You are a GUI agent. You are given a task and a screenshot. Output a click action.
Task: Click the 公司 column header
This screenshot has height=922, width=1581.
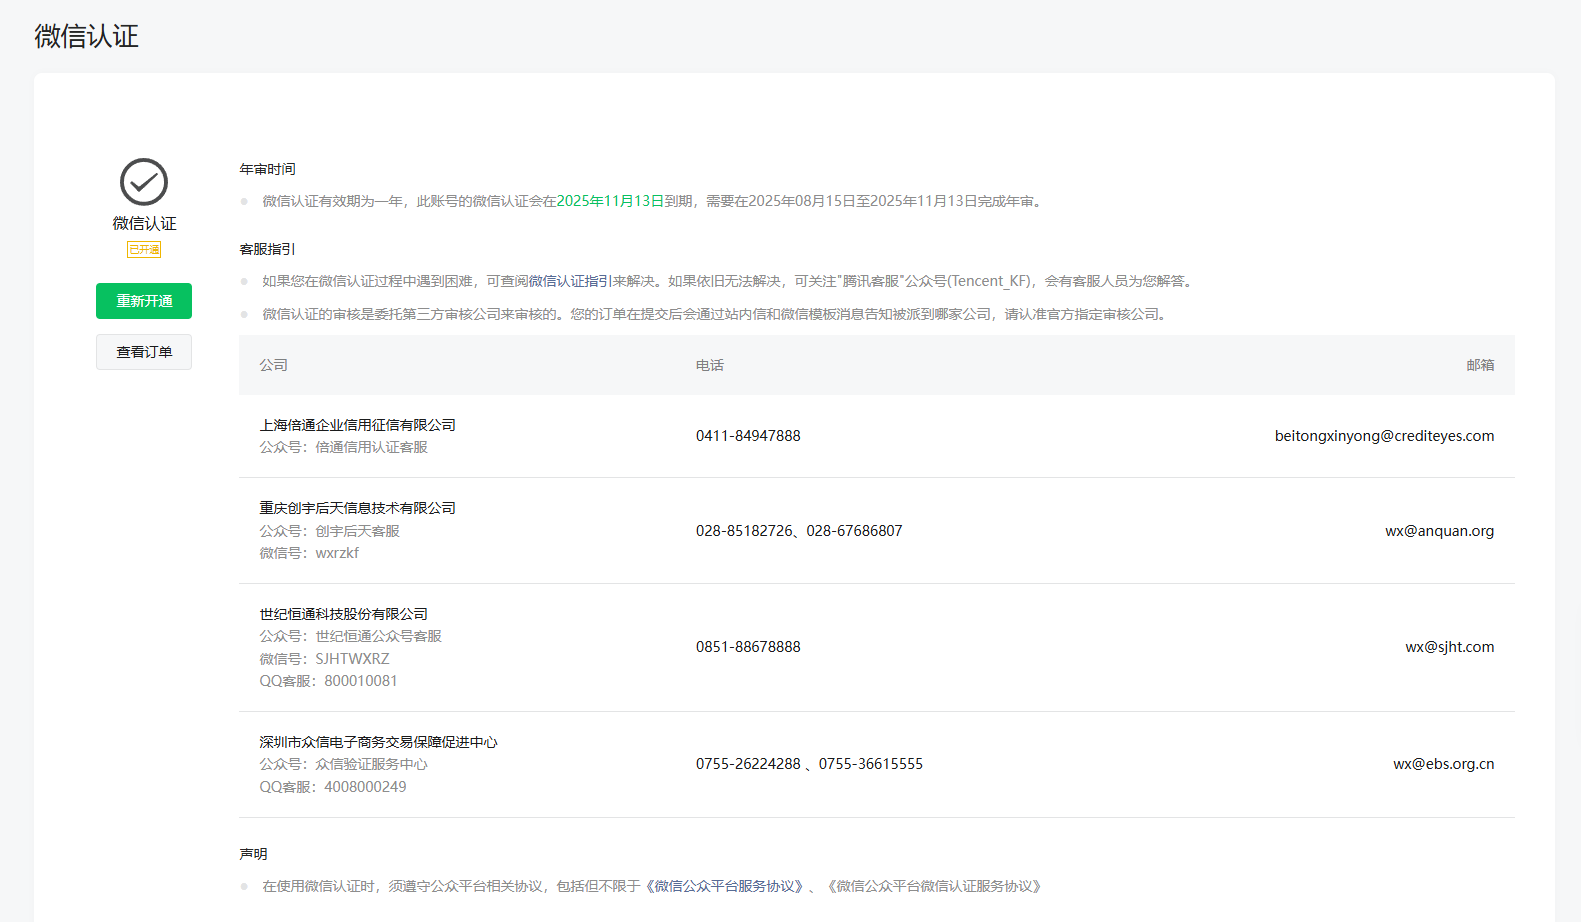(x=274, y=365)
